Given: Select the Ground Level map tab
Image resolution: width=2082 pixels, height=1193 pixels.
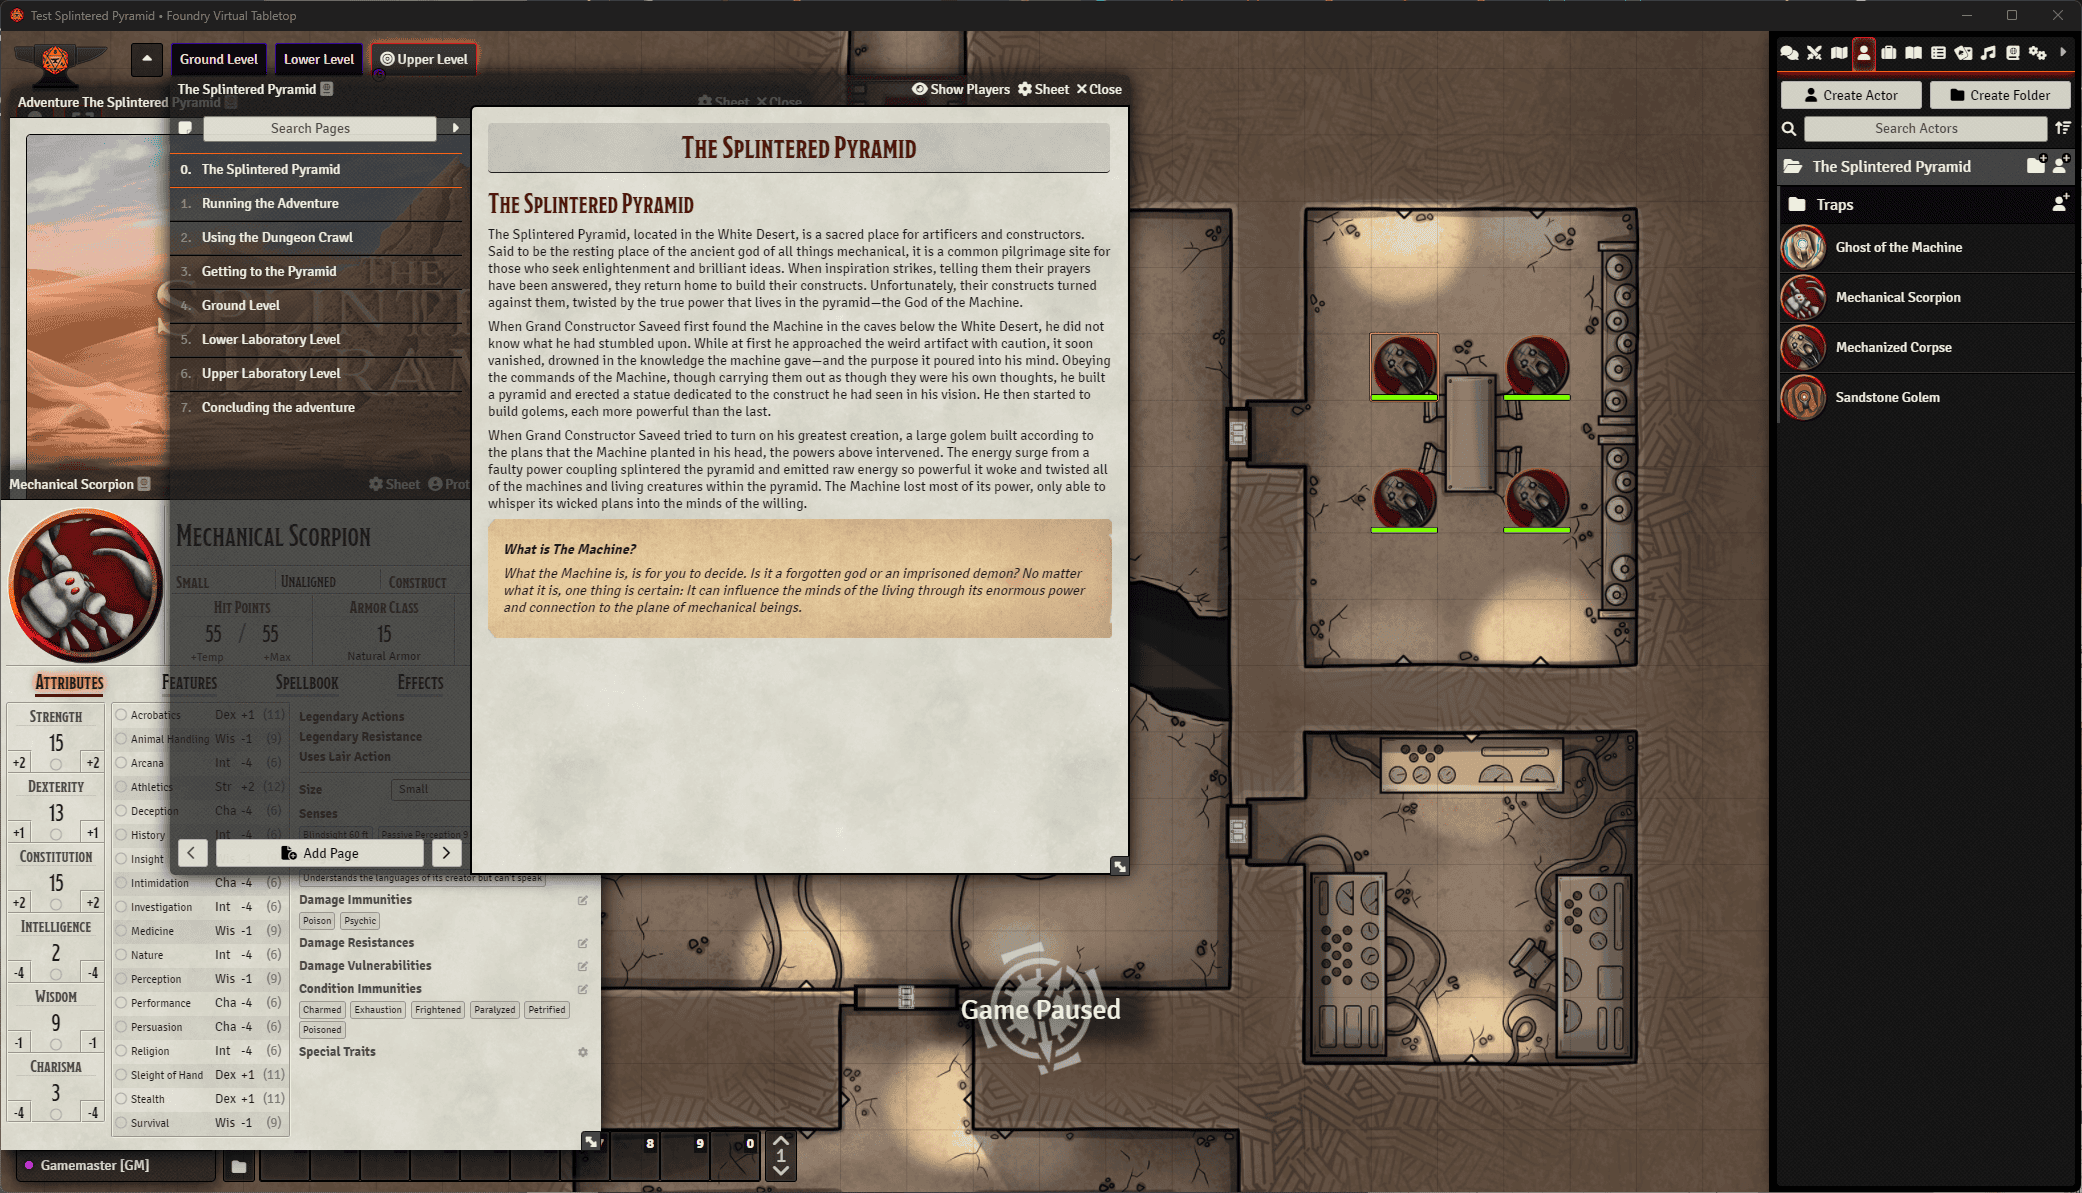Looking at the screenshot, I should [x=219, y=59].
